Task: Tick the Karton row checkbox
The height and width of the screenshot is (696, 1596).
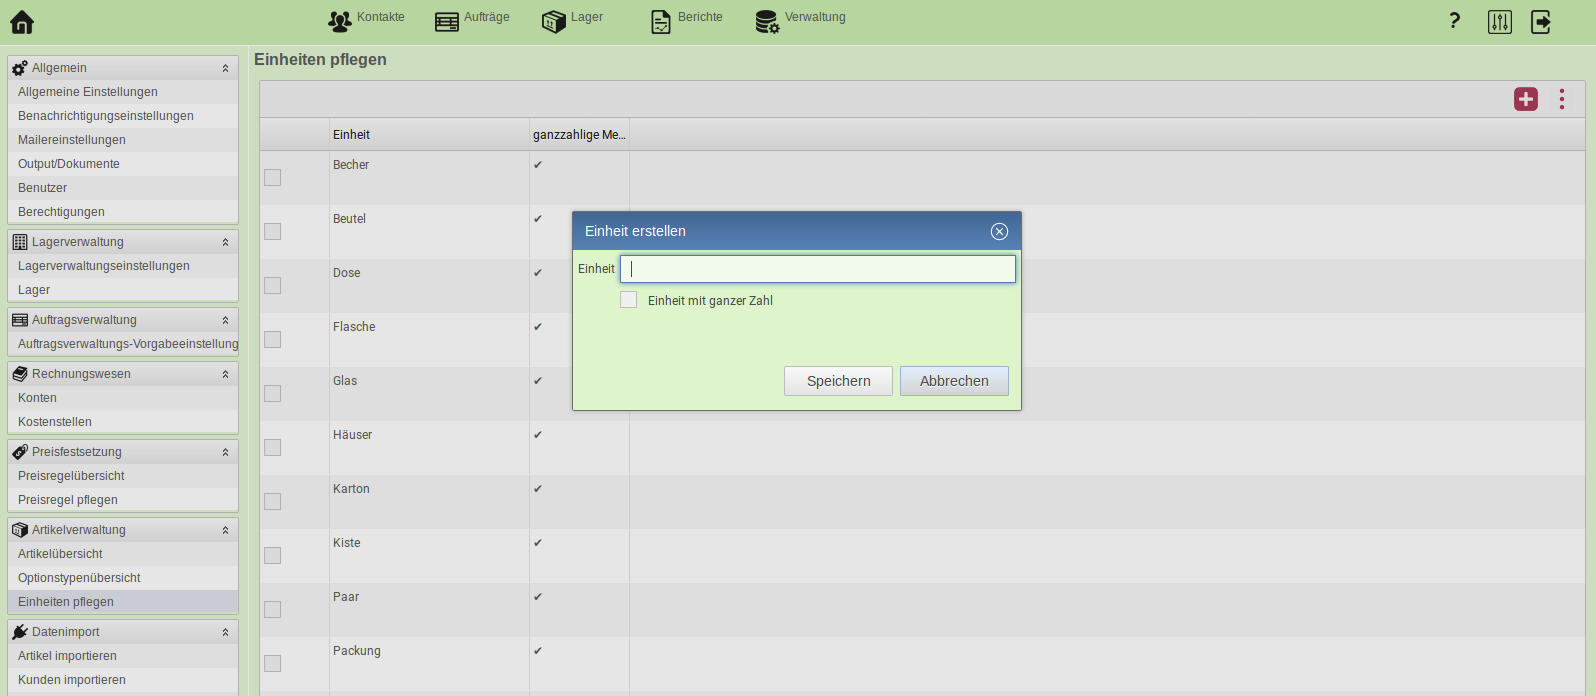Action: [x=272, y=502]
